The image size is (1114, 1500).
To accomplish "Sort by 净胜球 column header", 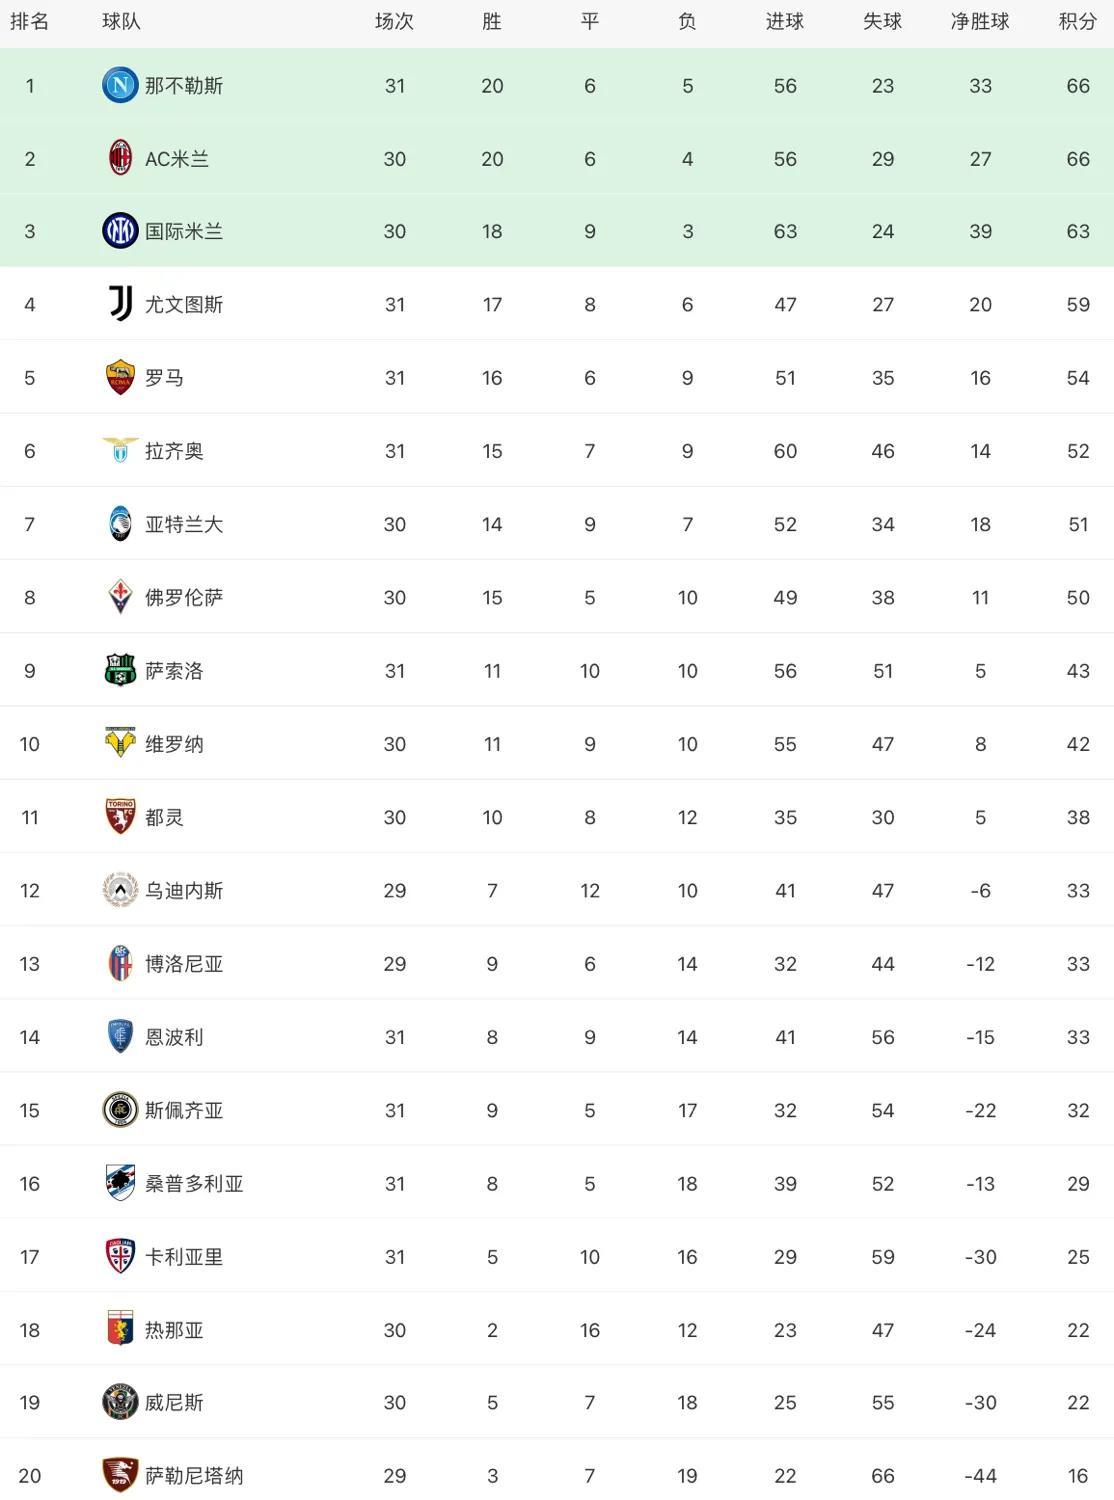I will pos(979,22).
